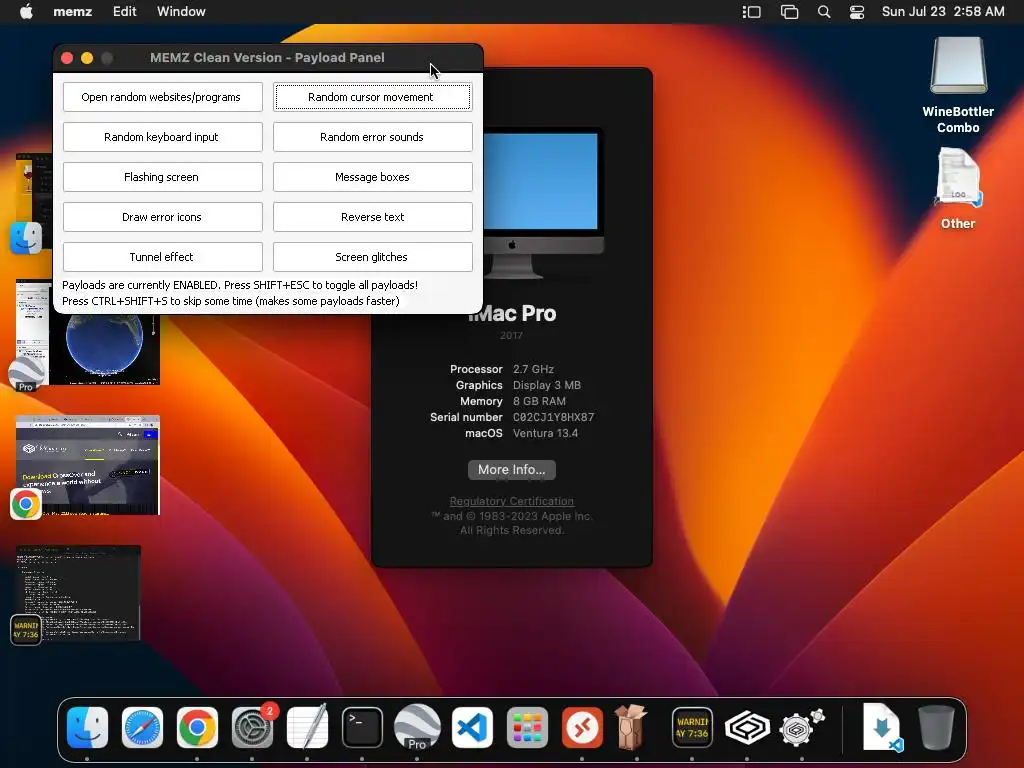Open TextEdit notepad icon in dock
1024x768 pixels.
tap(308, 727)
